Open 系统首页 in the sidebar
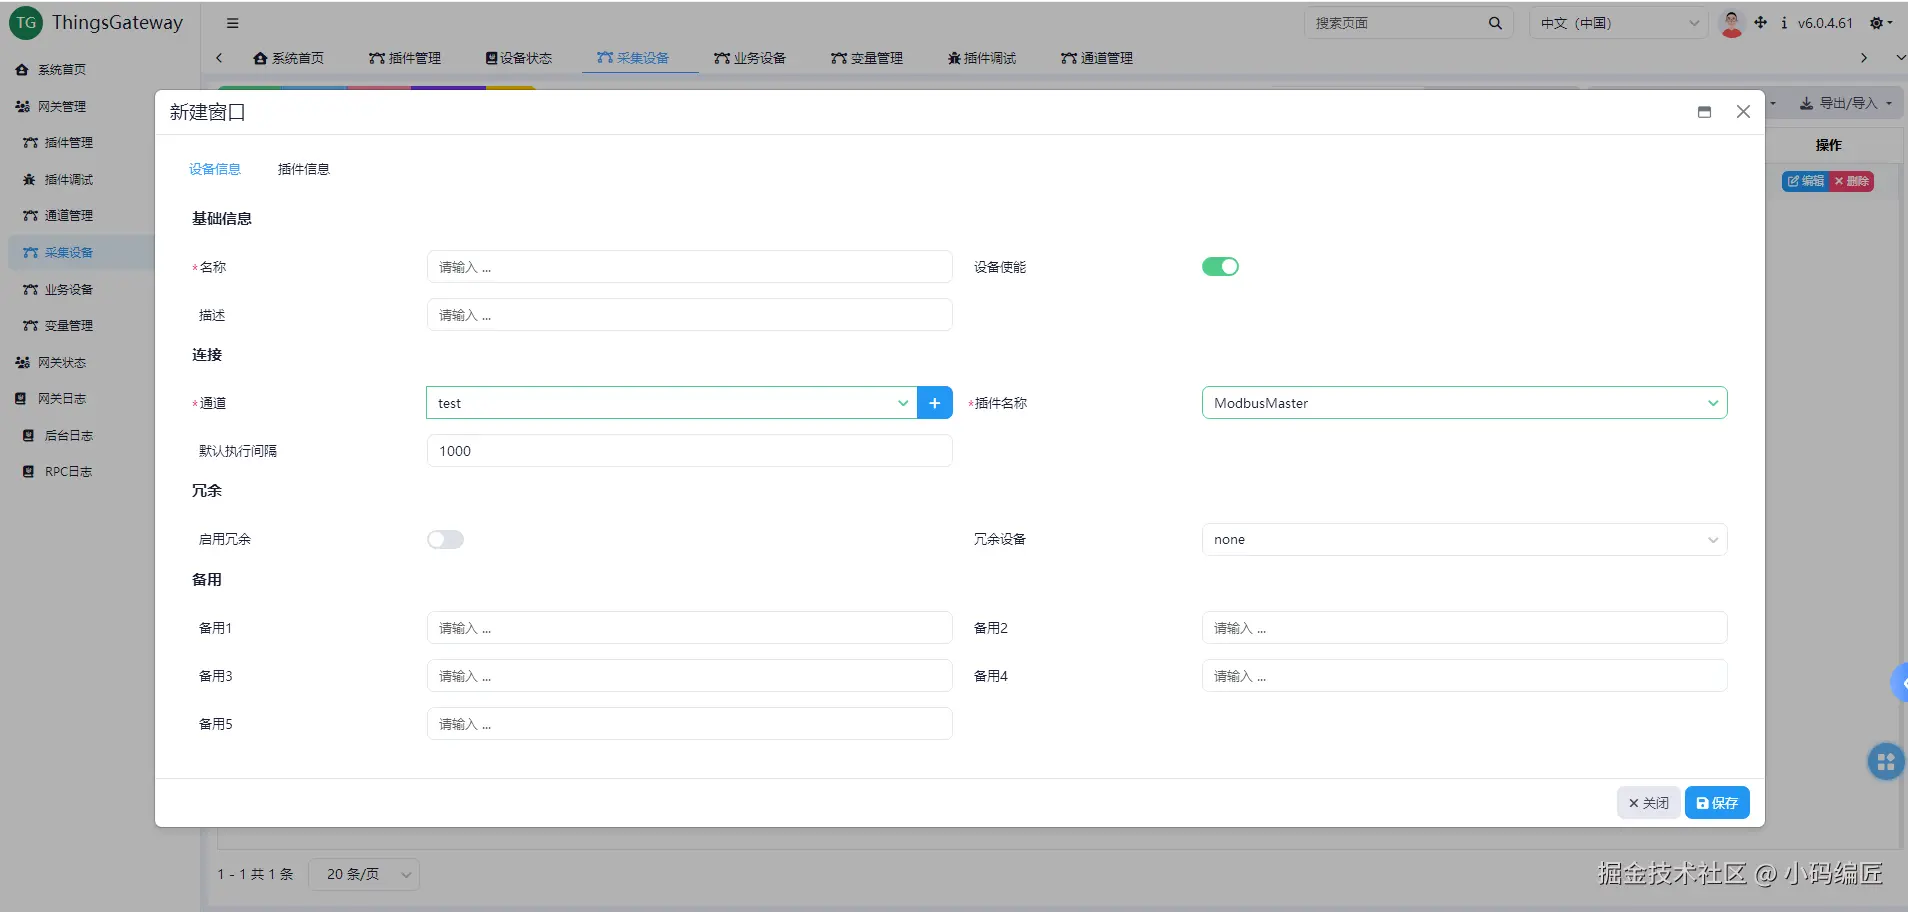 [x=62, y=70]
